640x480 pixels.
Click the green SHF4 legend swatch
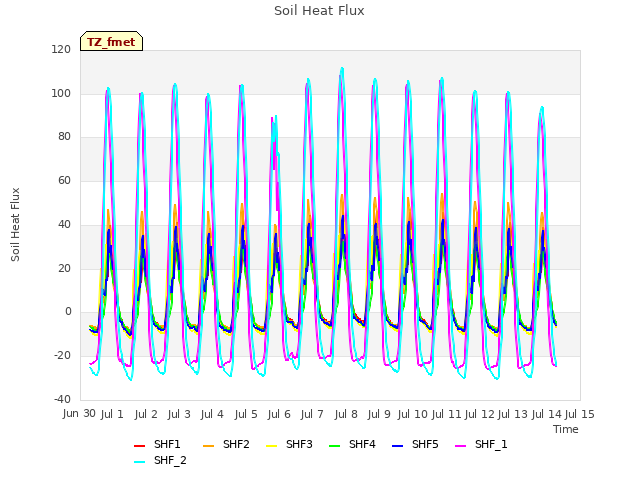[334, 445]
